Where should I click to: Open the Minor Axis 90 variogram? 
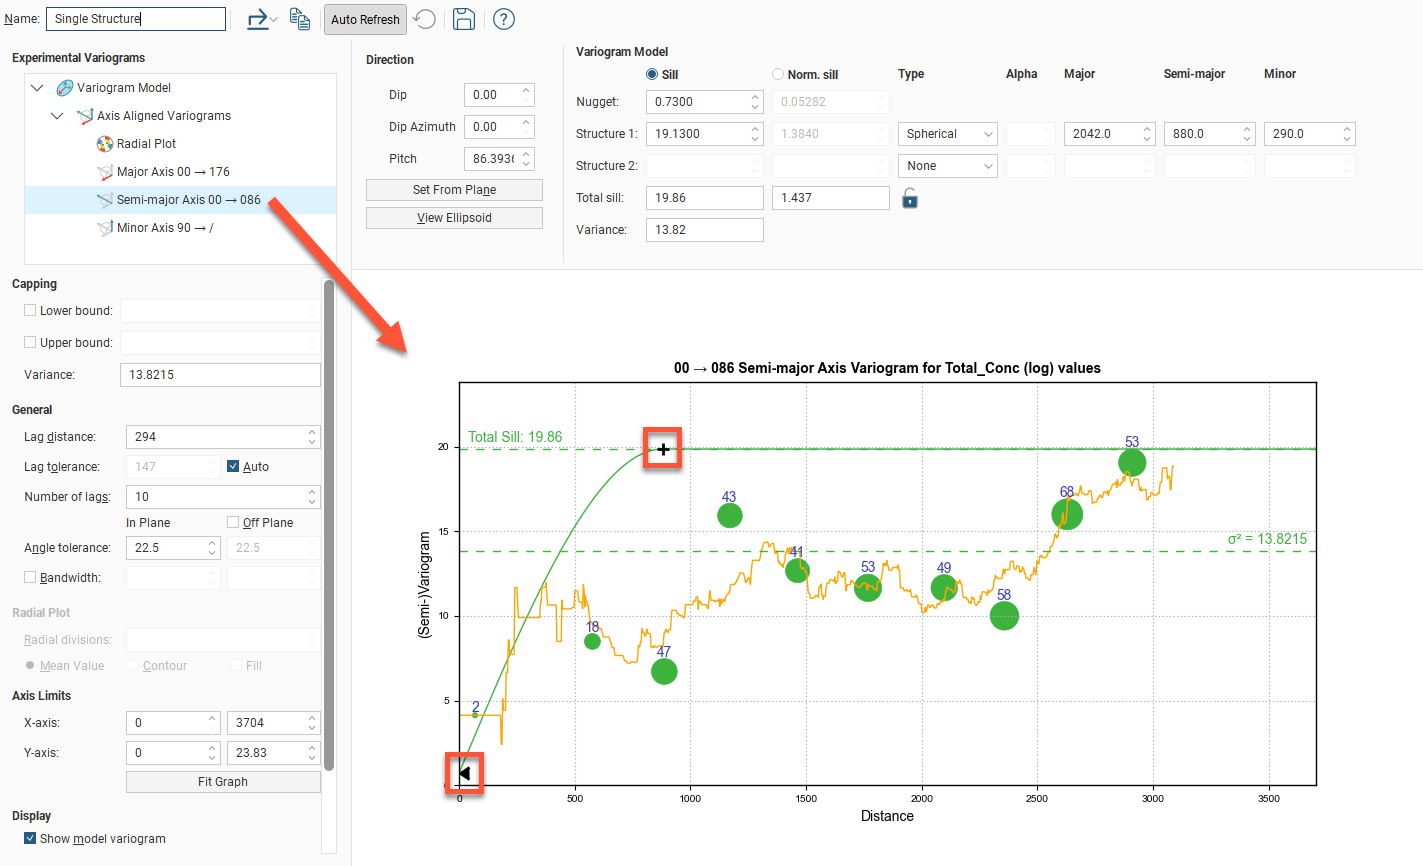[164, 228]
